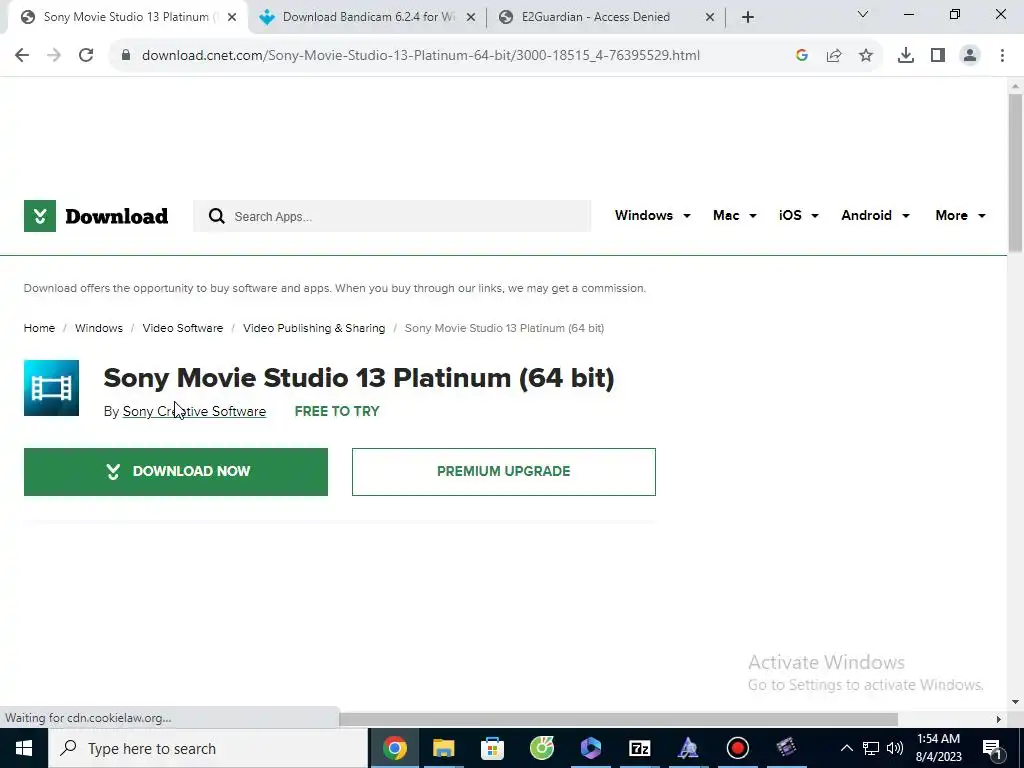Screen dimensions: 1024x768
Task: Click the vertical page scrollbar
Action: (x=1015, y=173)
